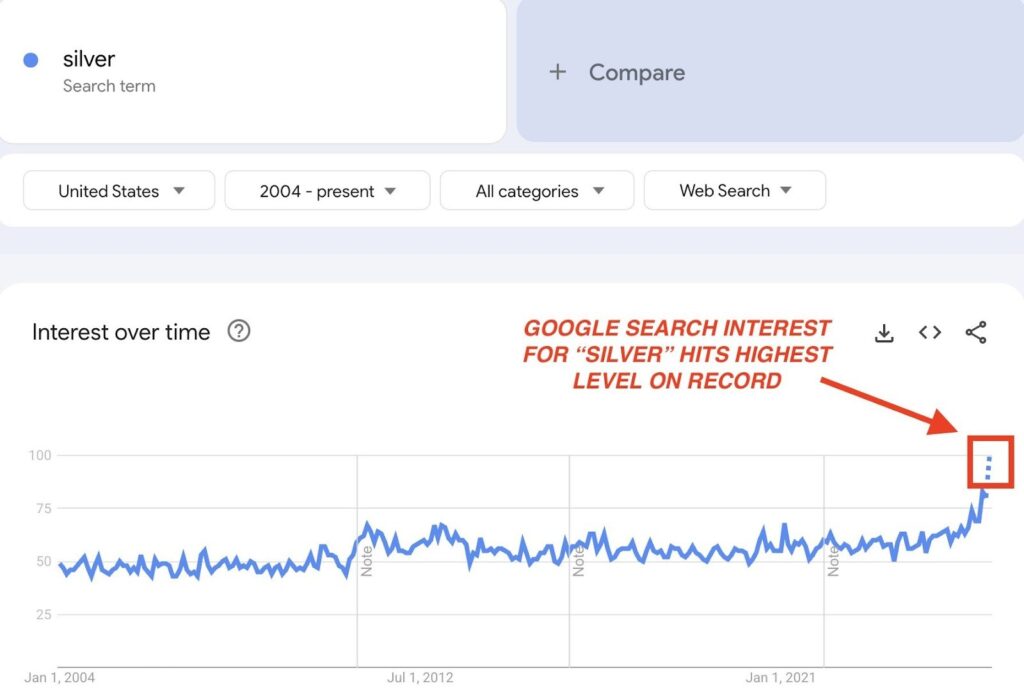1024x700 pixels.
Task: Click the leftmost Note marker on the chart
Action: pos(366,561)
